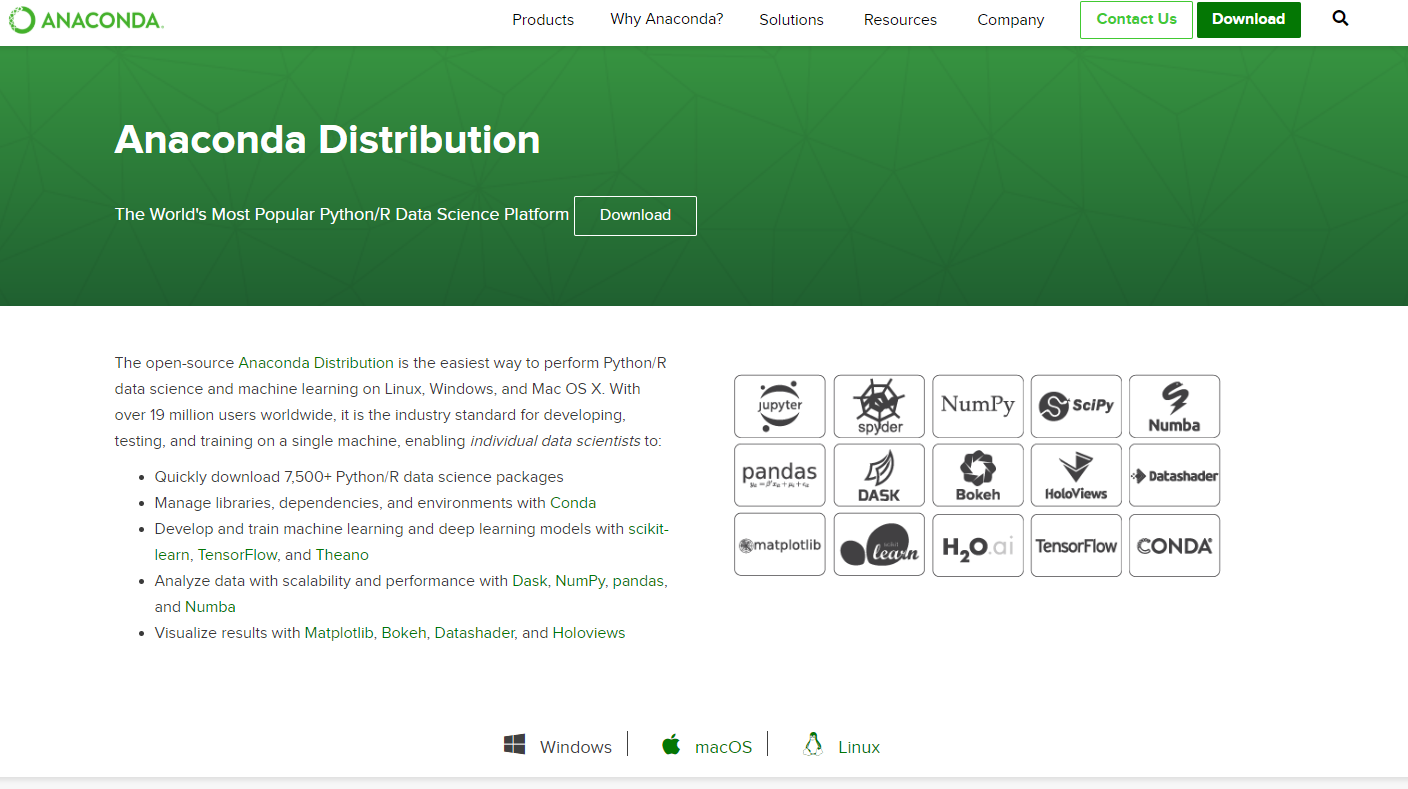
Task: Click the TensorFlow logo tile
Action: (x=1076, y=545)
